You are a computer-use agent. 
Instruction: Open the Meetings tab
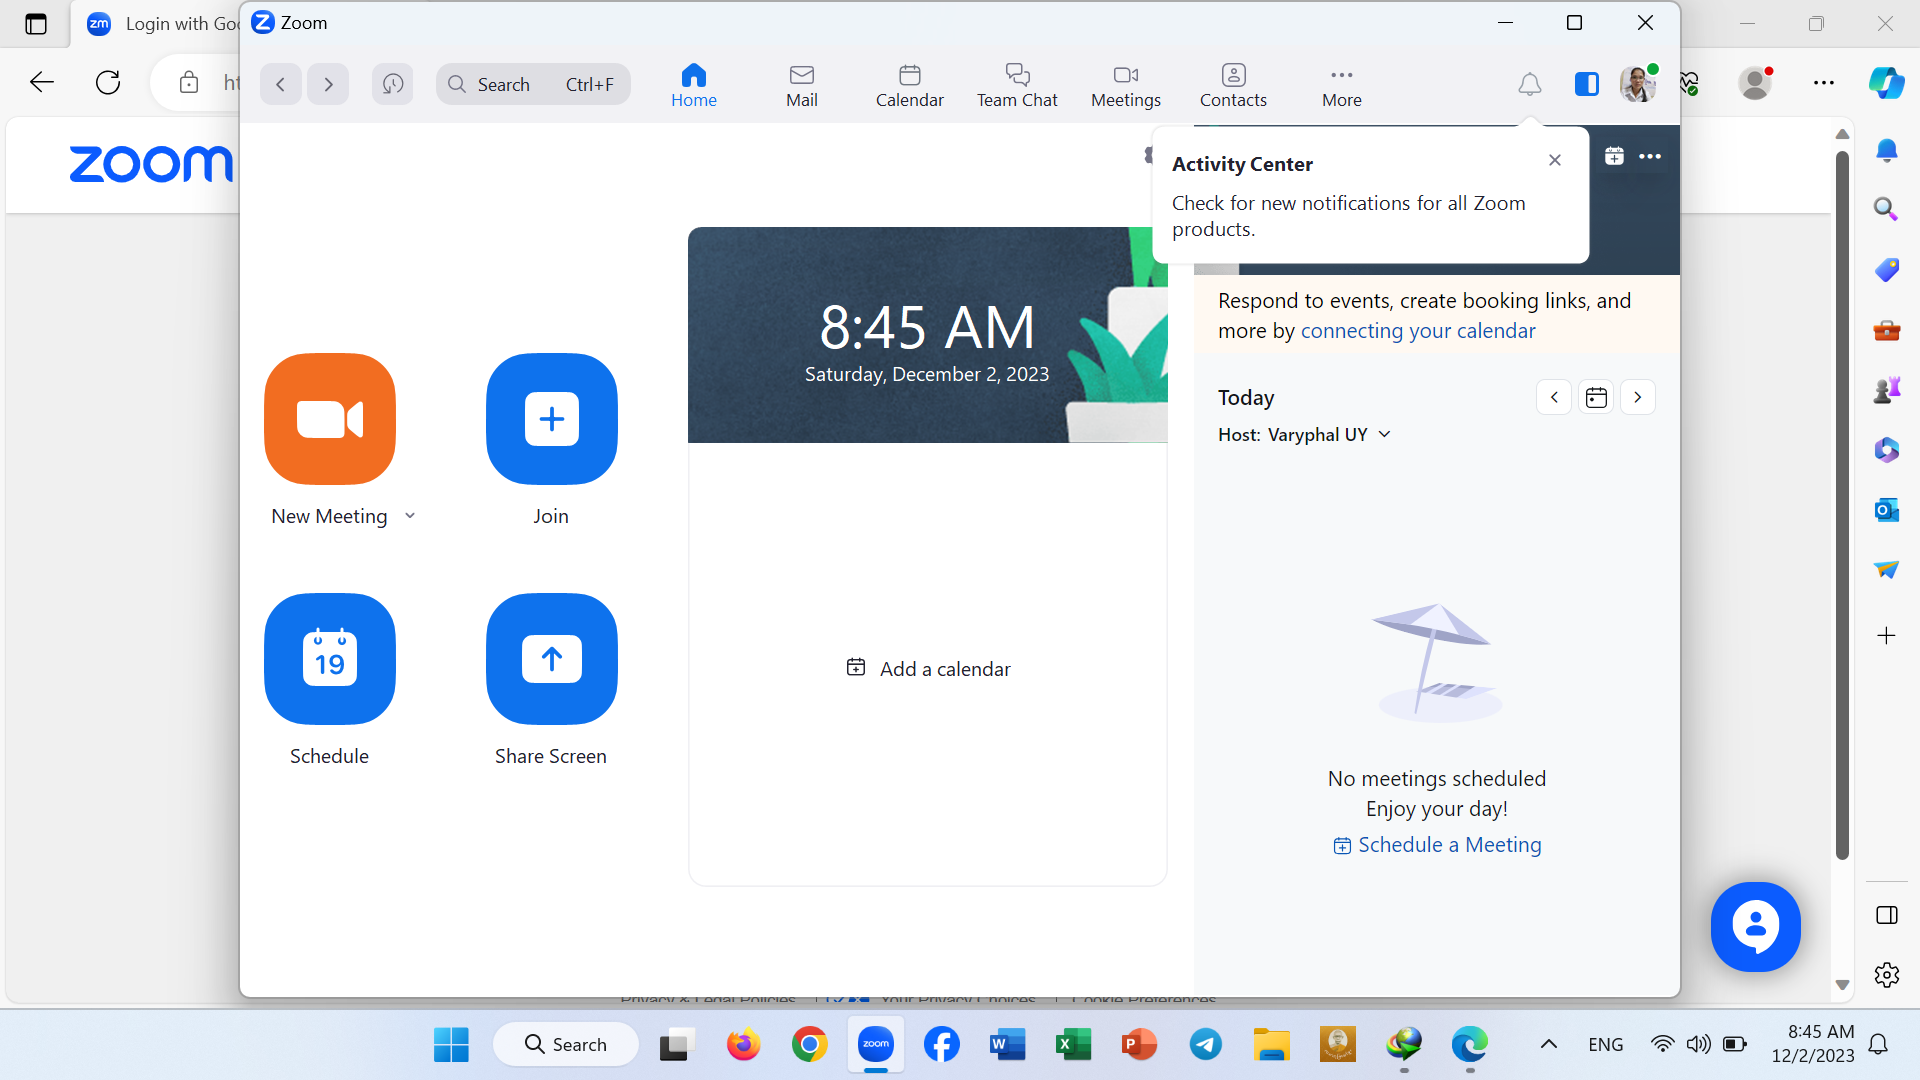point(1126,86)
